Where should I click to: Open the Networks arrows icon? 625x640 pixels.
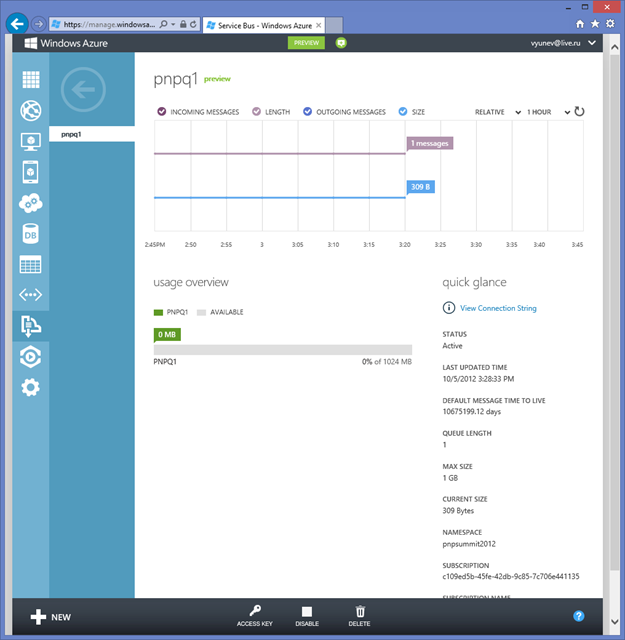pyautogui.click(x=31, y=295)
